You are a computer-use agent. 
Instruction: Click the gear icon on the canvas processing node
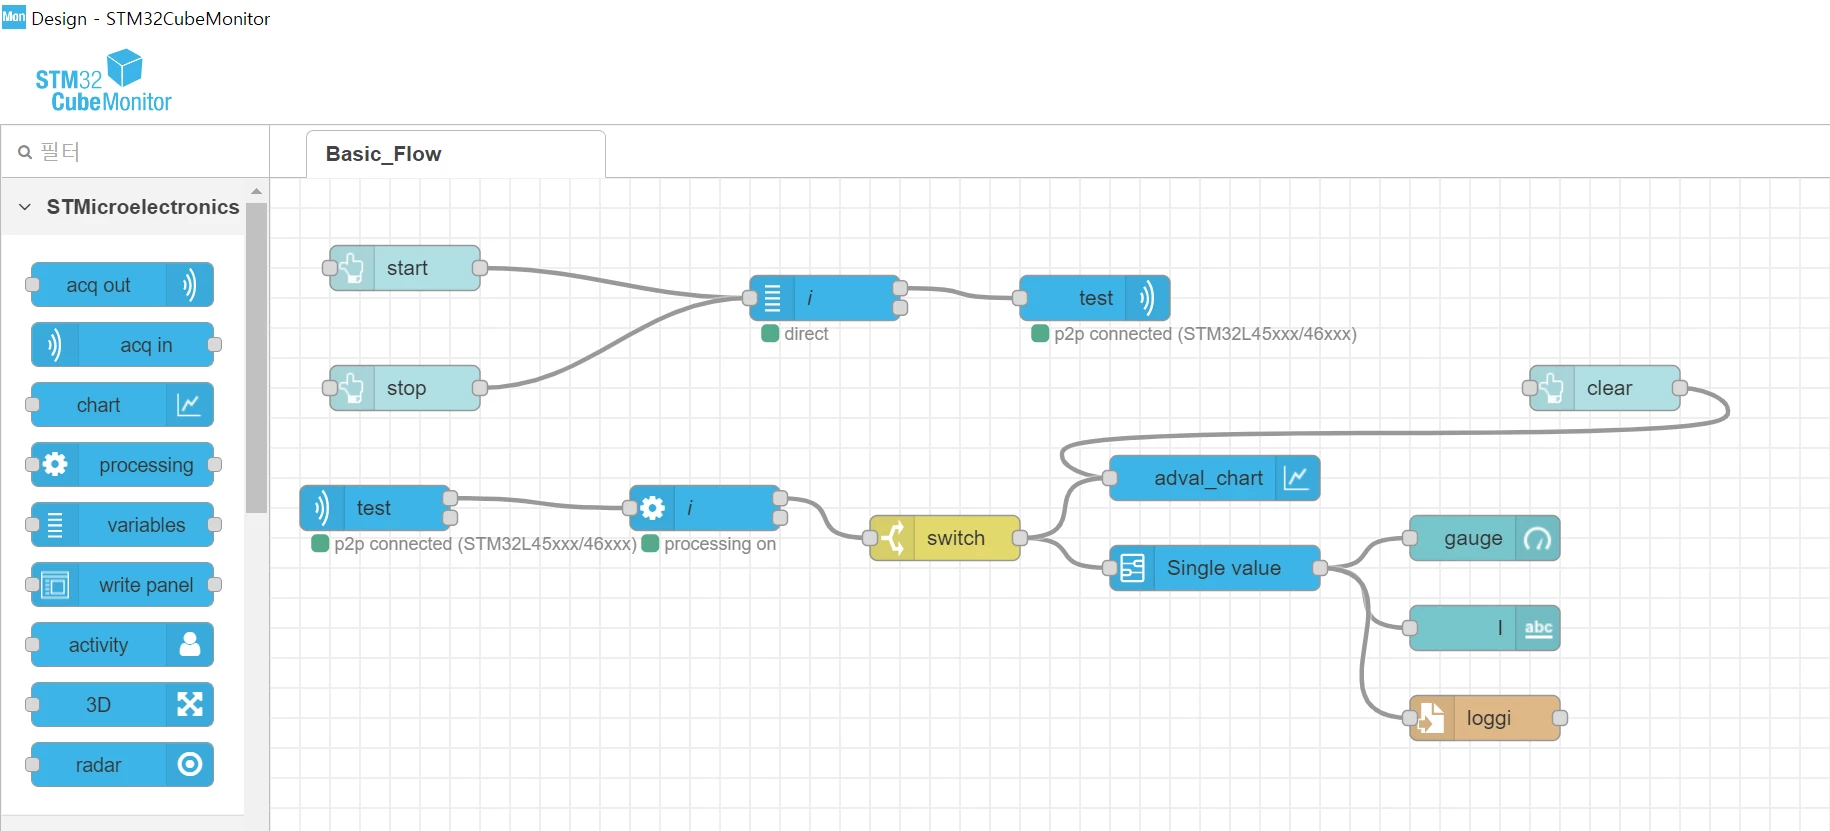652,508
